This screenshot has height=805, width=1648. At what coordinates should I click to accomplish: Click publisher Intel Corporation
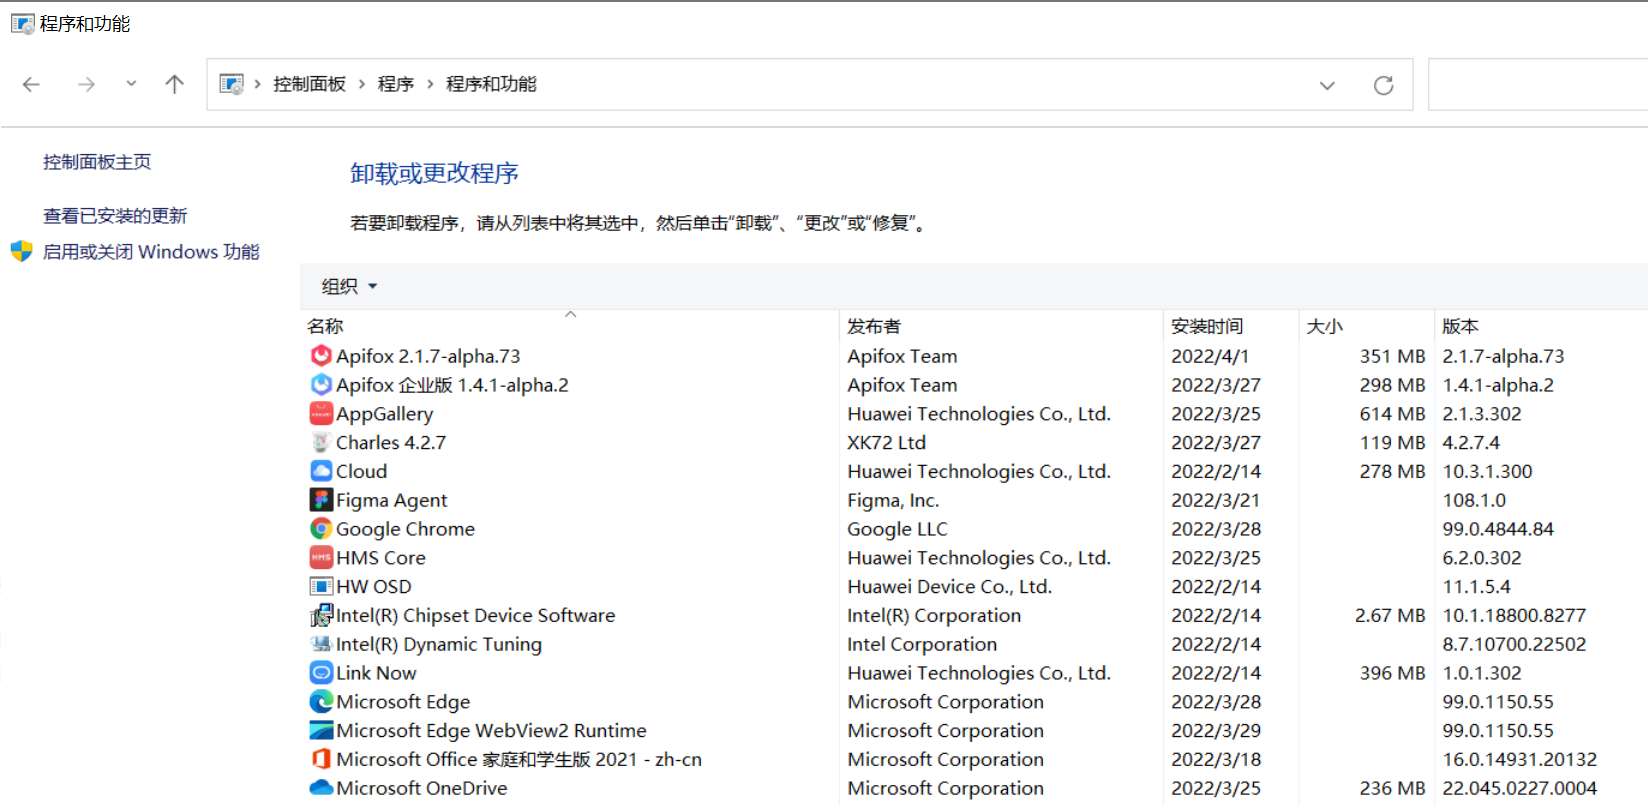922,644
